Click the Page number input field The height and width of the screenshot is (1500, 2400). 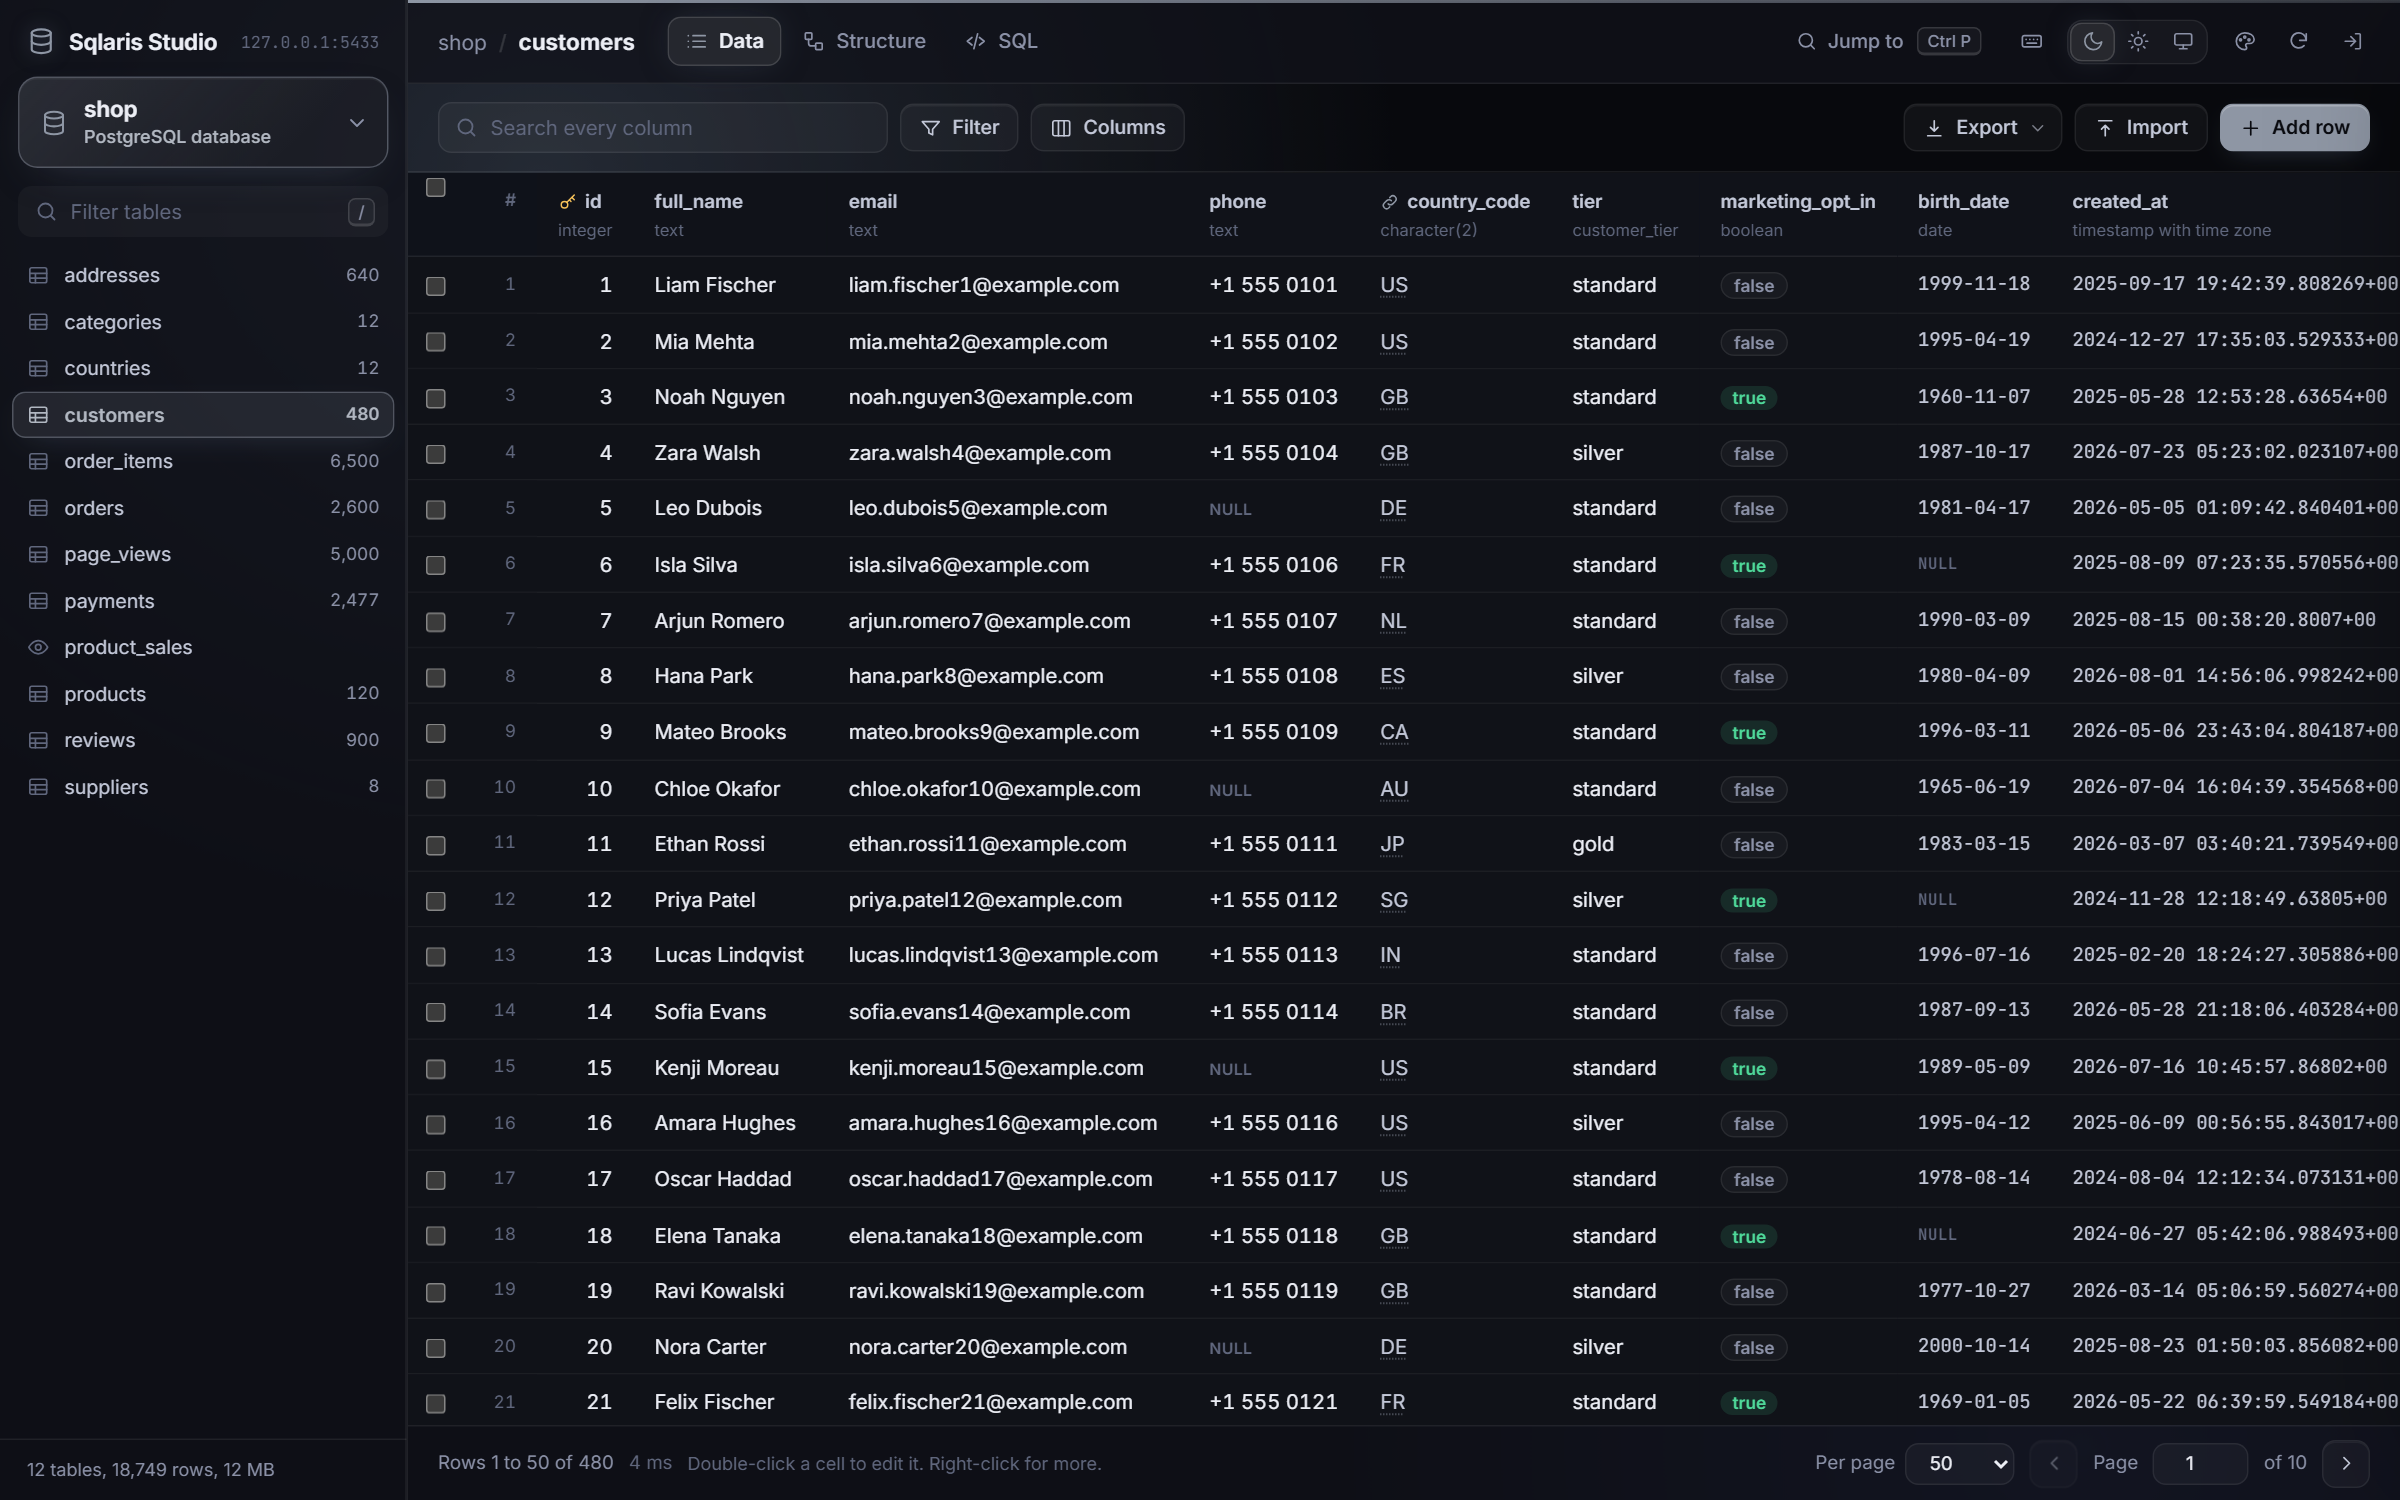pos(2198,1463)
